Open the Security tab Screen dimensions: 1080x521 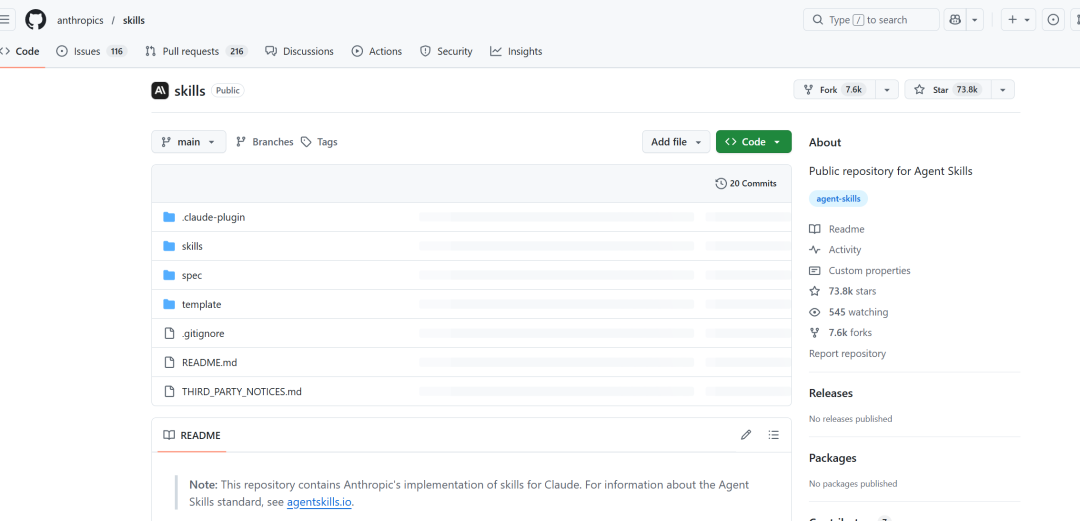coord(446,51)
